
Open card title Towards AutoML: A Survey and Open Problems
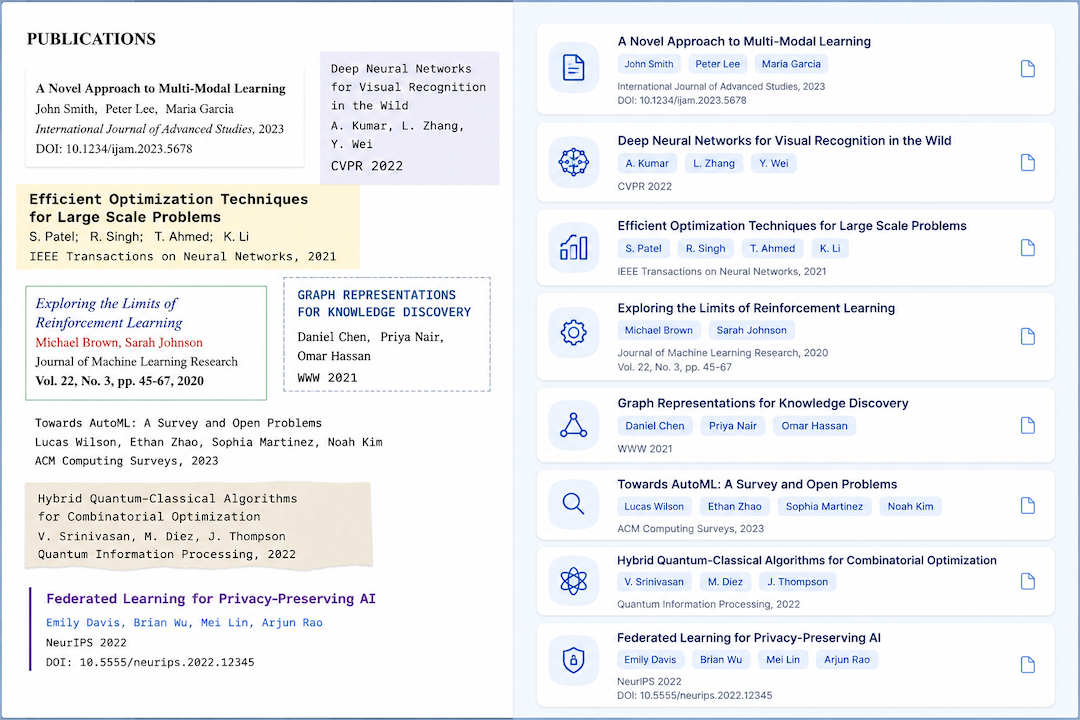[757, 484]
